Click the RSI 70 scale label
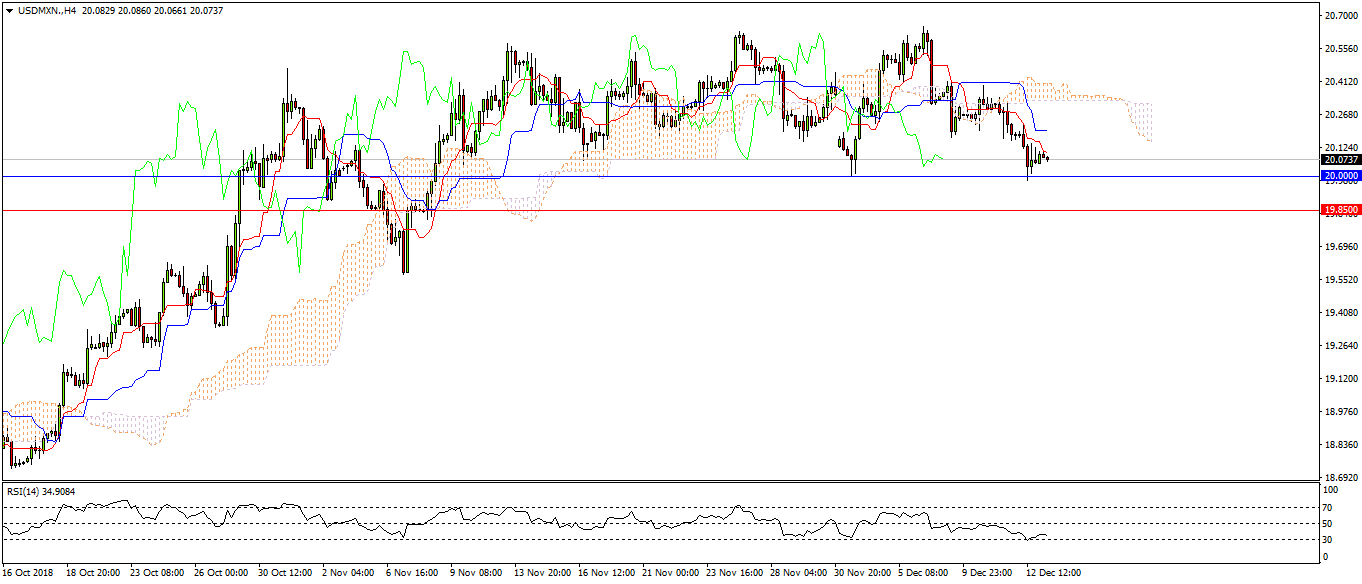Image resolution: width=1362 pixels, height=584 pixels. (x=1328, y=507)
